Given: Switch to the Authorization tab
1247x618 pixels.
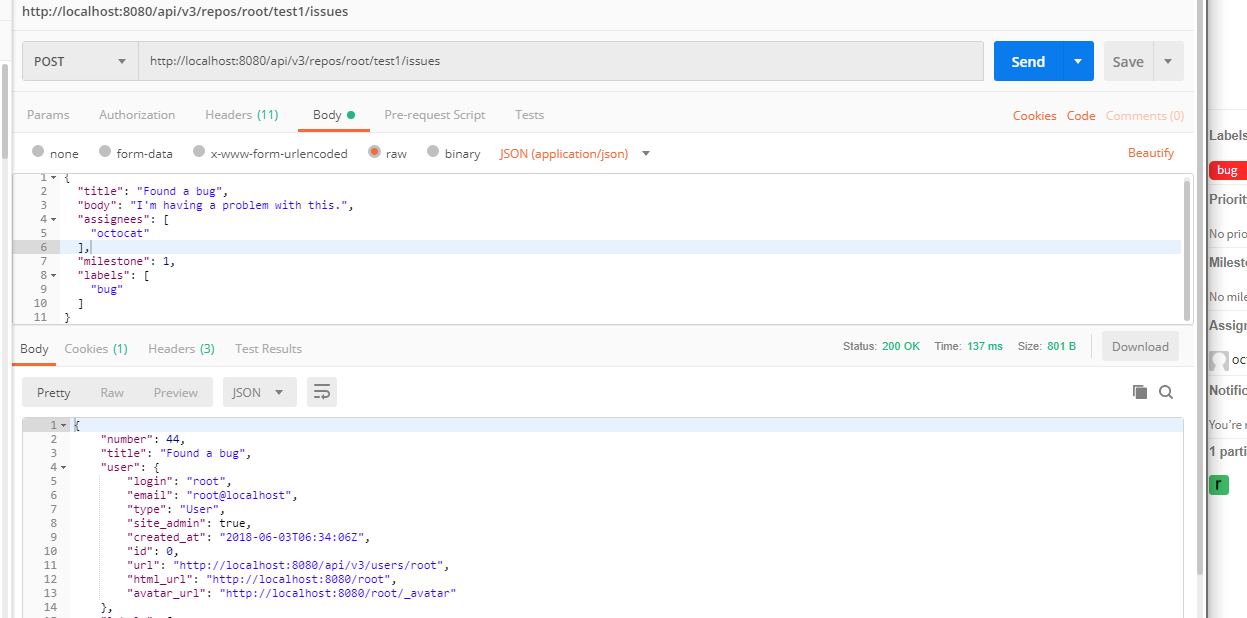Looking at the screenshot, I should [137, 115].
